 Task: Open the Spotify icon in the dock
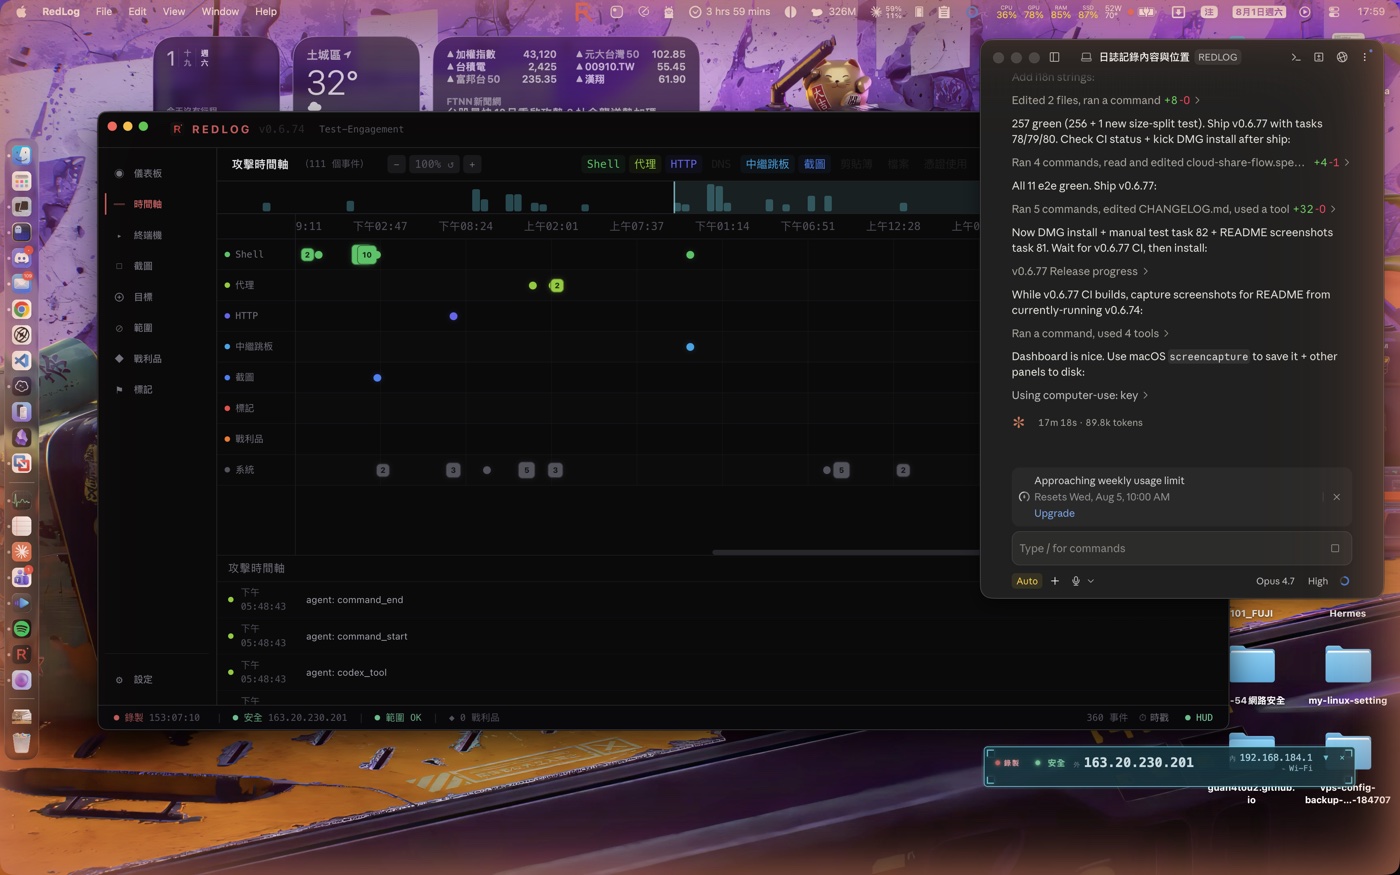tap(21, 629)
